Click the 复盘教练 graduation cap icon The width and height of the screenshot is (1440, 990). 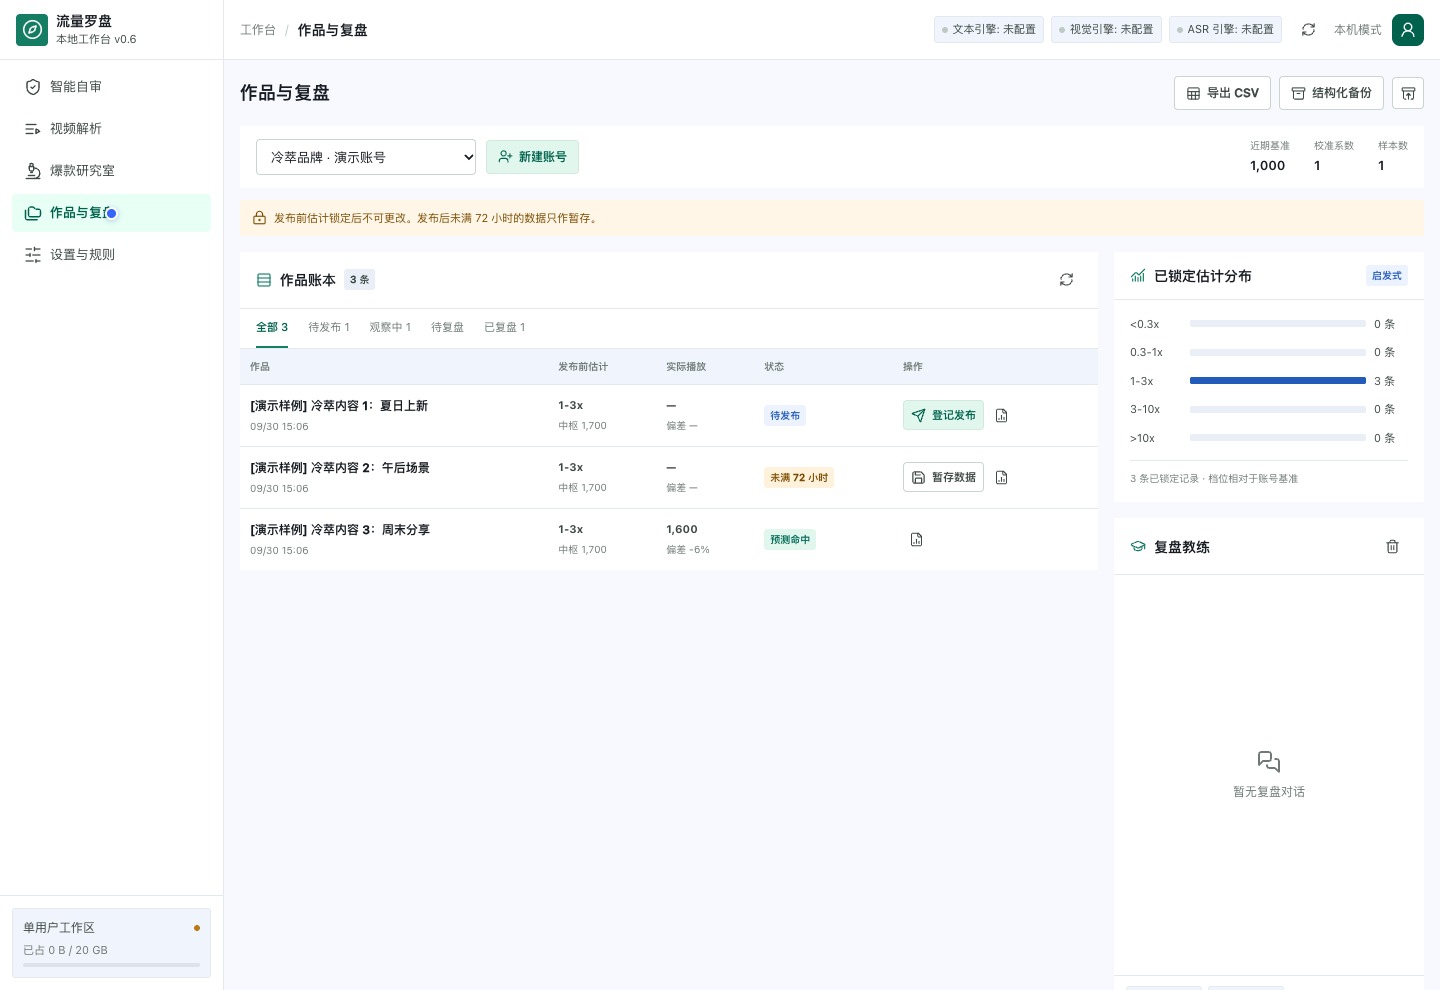coord(1138,547)
